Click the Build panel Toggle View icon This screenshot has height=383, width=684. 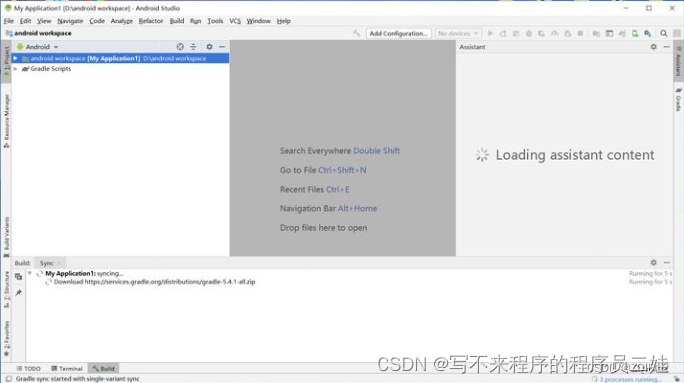(18, 277)
